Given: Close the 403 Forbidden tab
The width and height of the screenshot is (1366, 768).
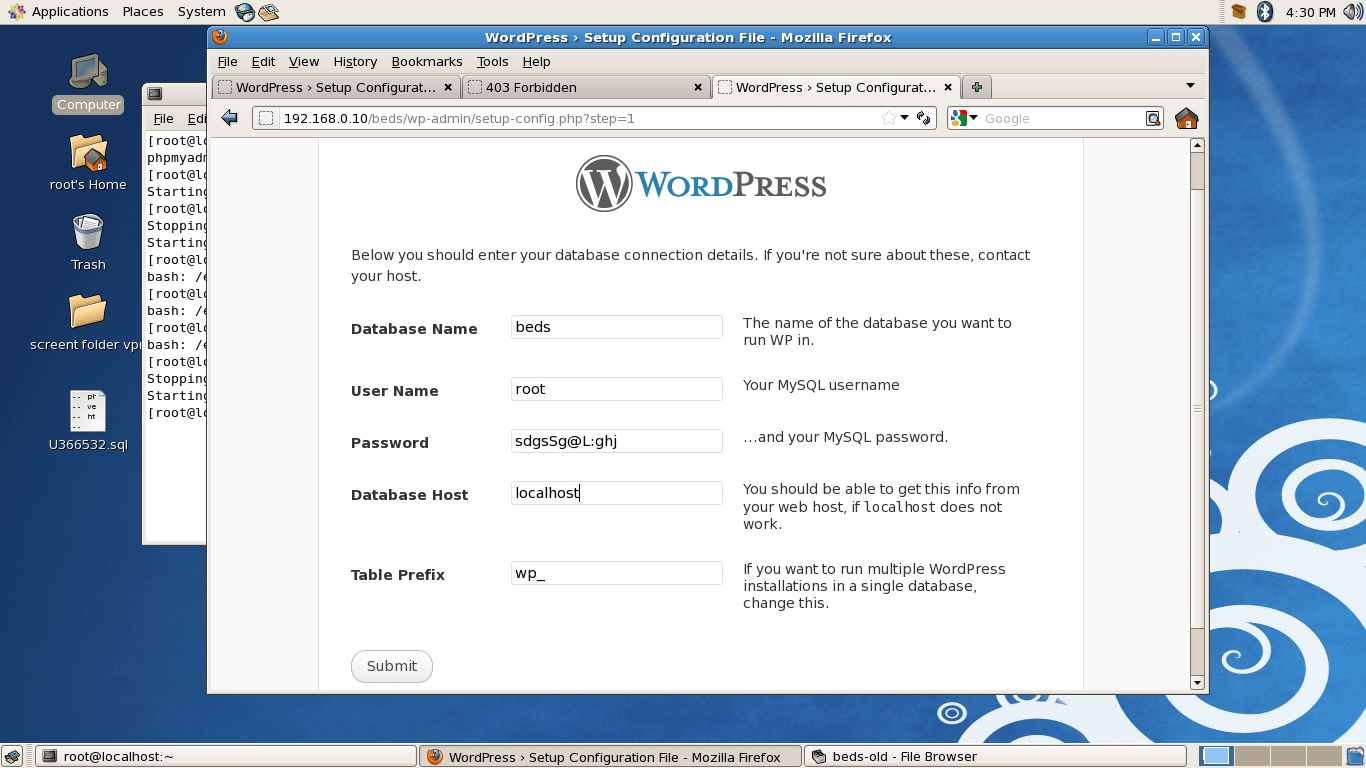Looking at the screenshot, I should click(698, 87).
